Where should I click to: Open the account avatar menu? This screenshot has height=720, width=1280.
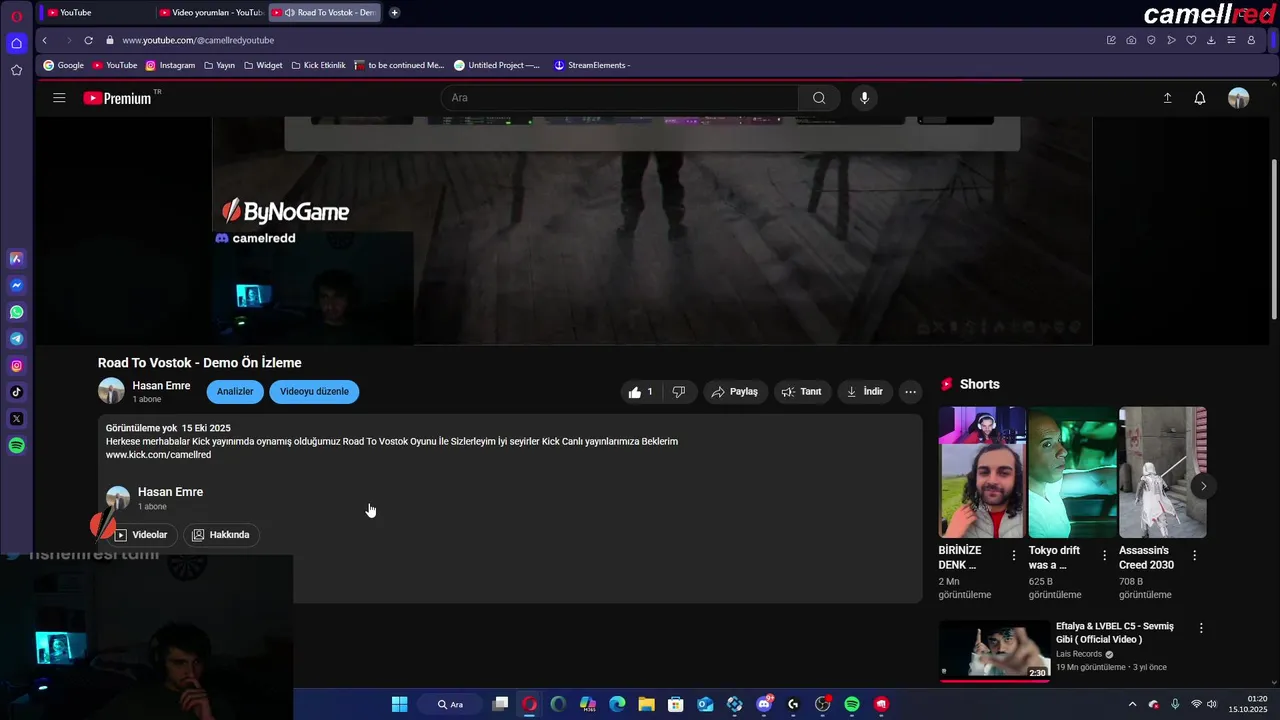(1238, 98)
